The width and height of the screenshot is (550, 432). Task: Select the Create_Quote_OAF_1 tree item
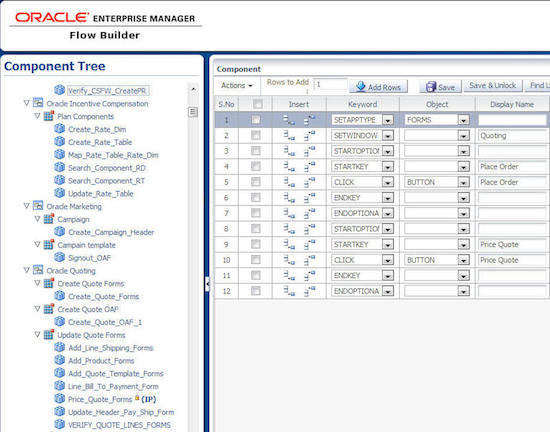click(105, 322)
